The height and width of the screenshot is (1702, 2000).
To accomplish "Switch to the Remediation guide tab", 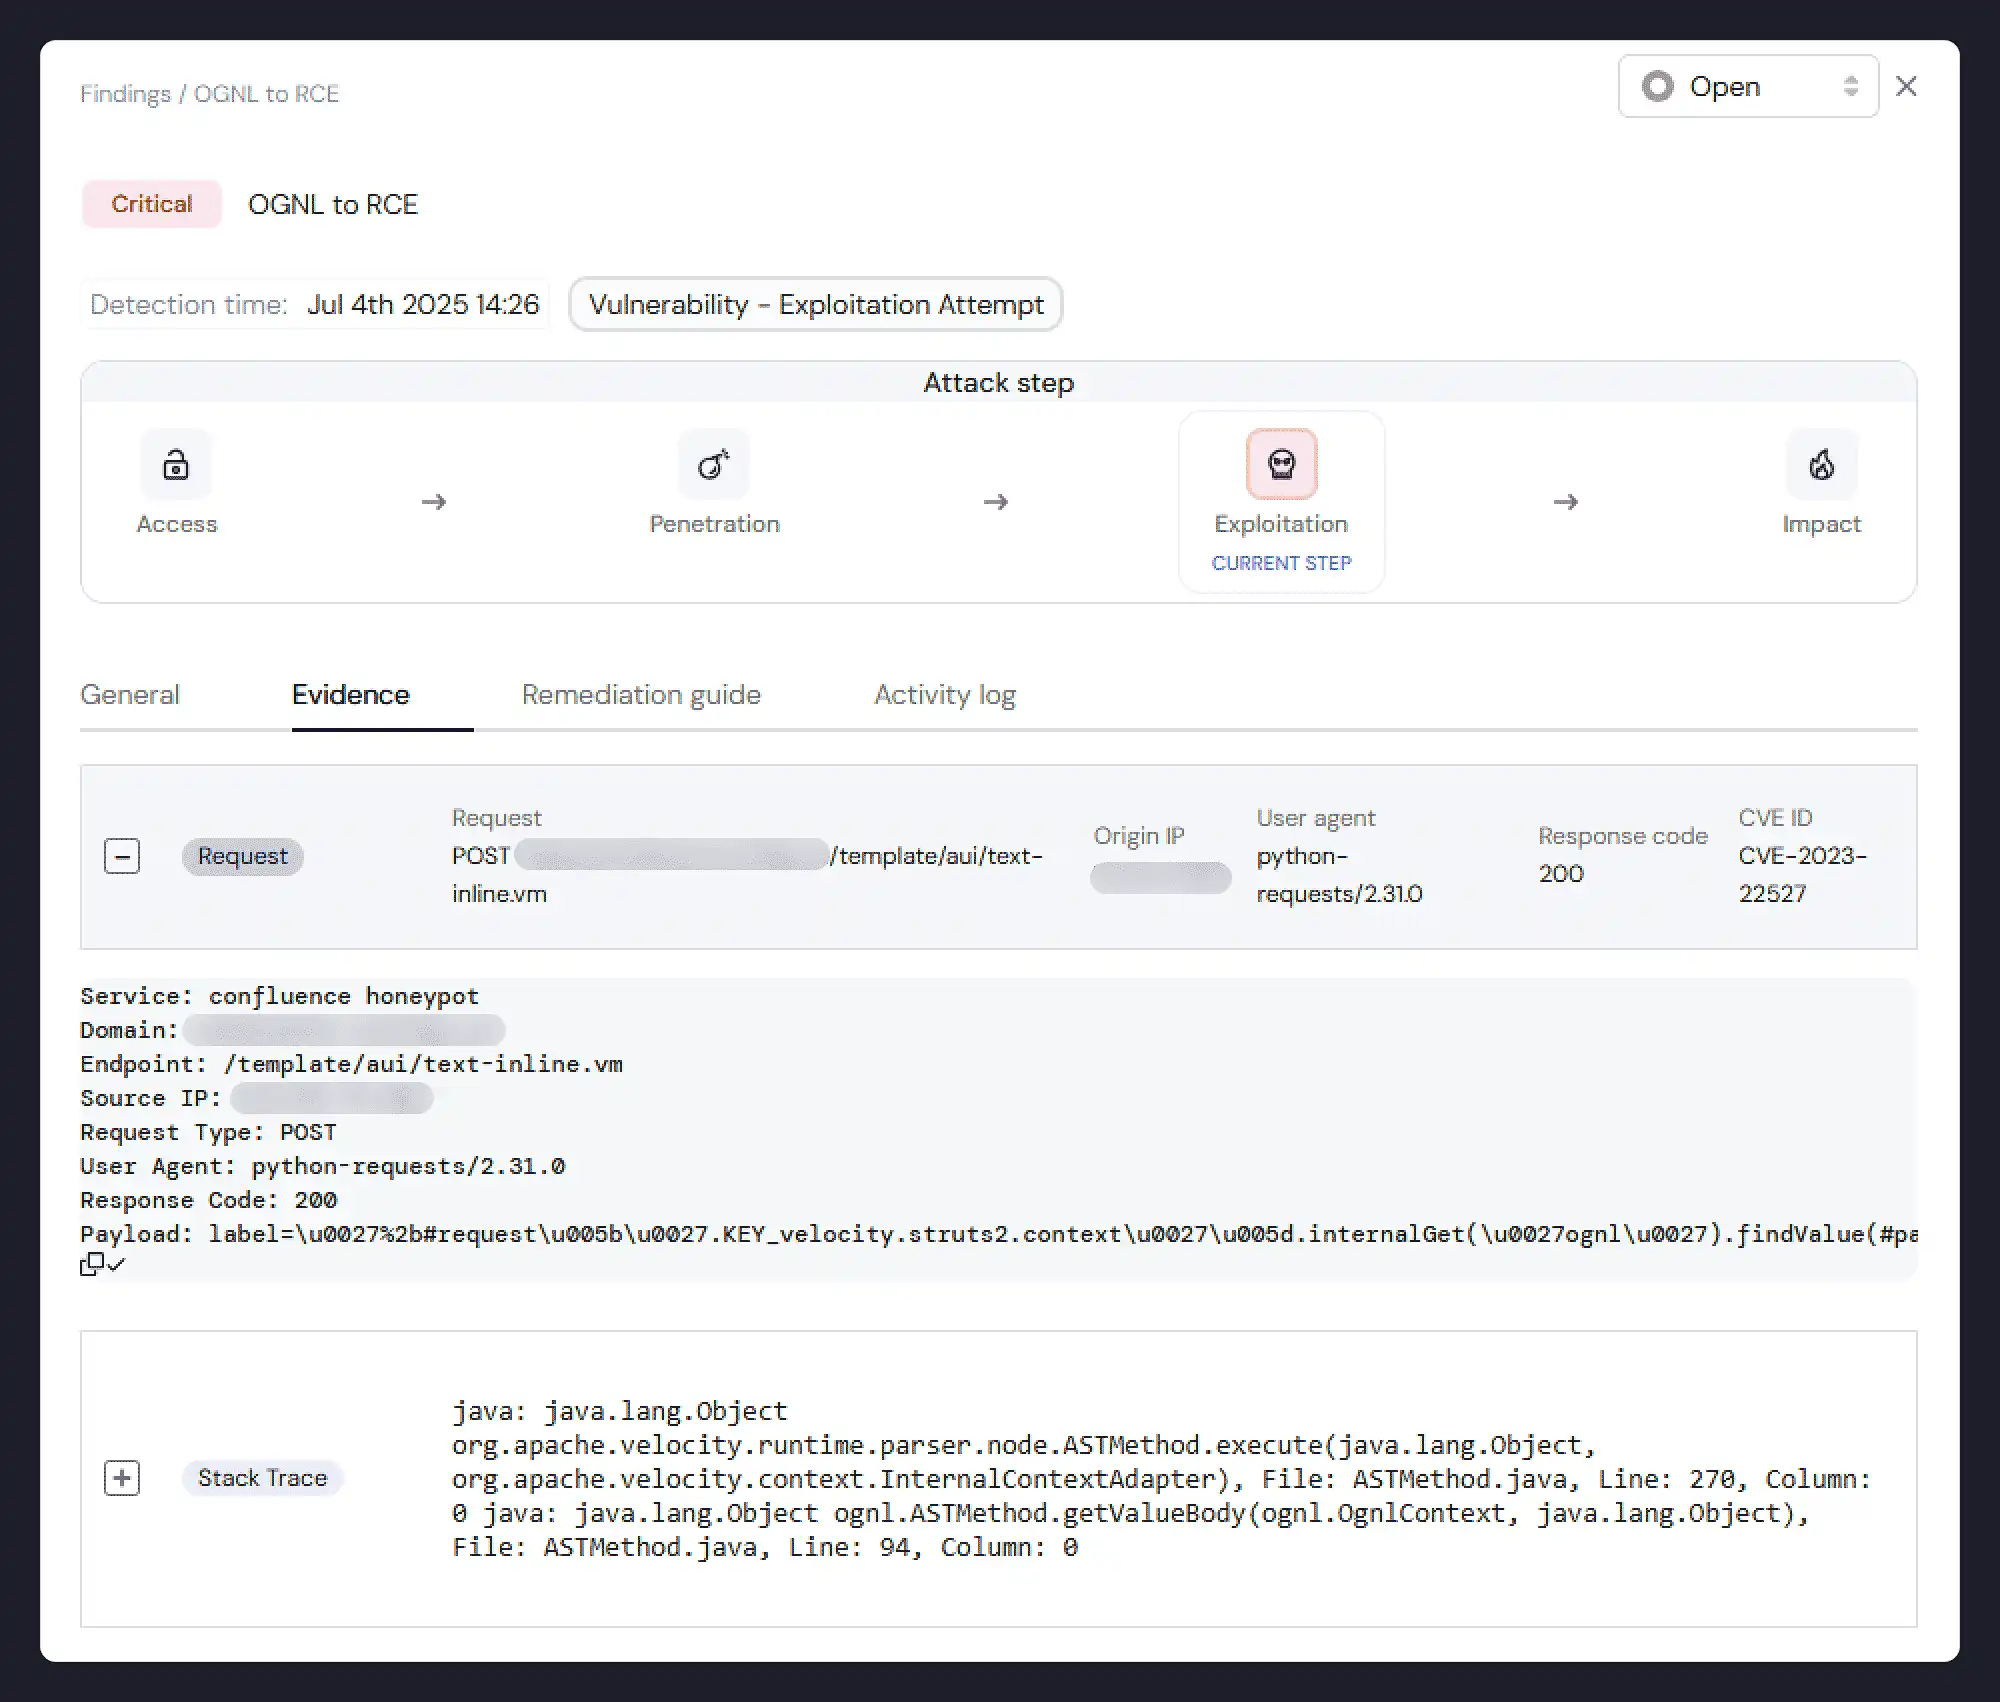I will pyautogui.click(x=641, y=694).
